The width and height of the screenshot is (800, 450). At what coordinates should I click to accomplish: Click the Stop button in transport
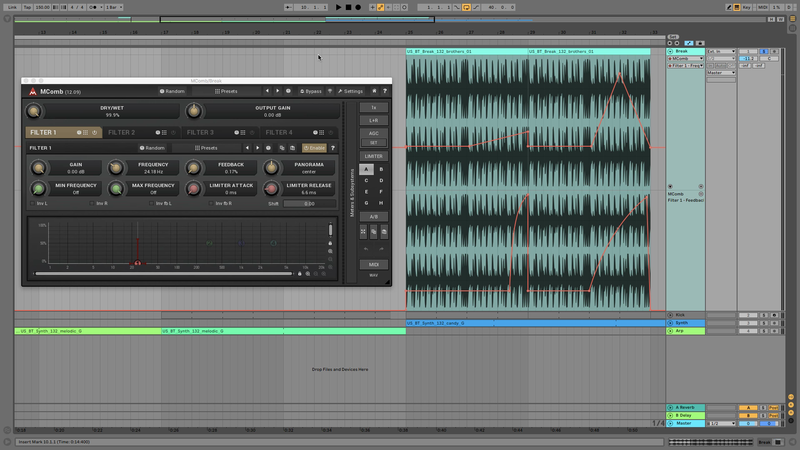(x=348, y=7)
